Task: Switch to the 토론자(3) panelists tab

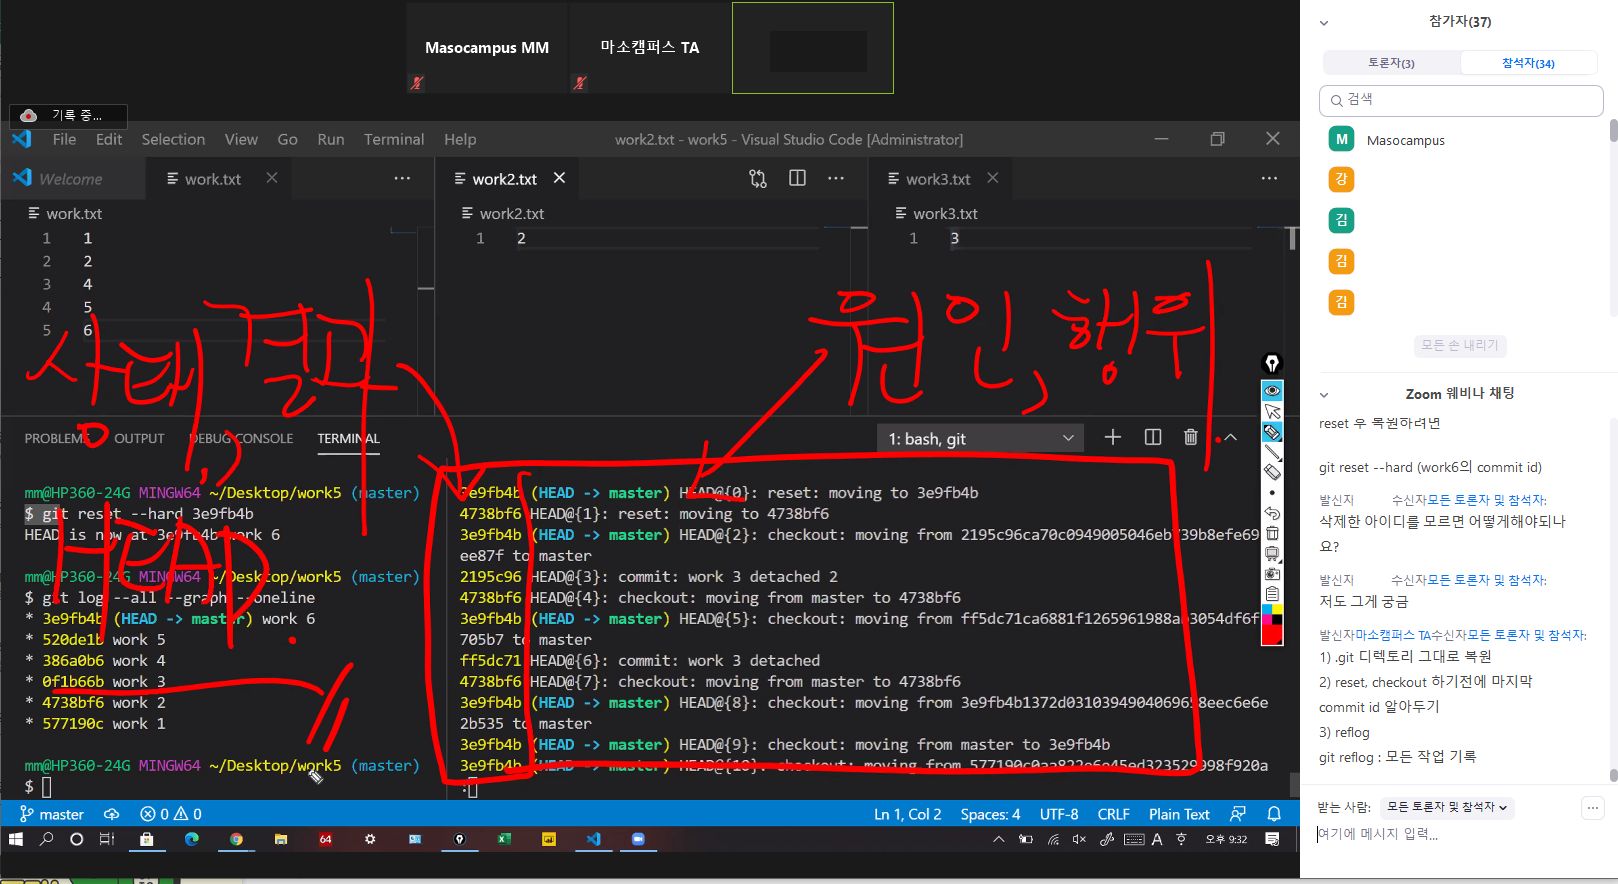Action: [1391, 63]
